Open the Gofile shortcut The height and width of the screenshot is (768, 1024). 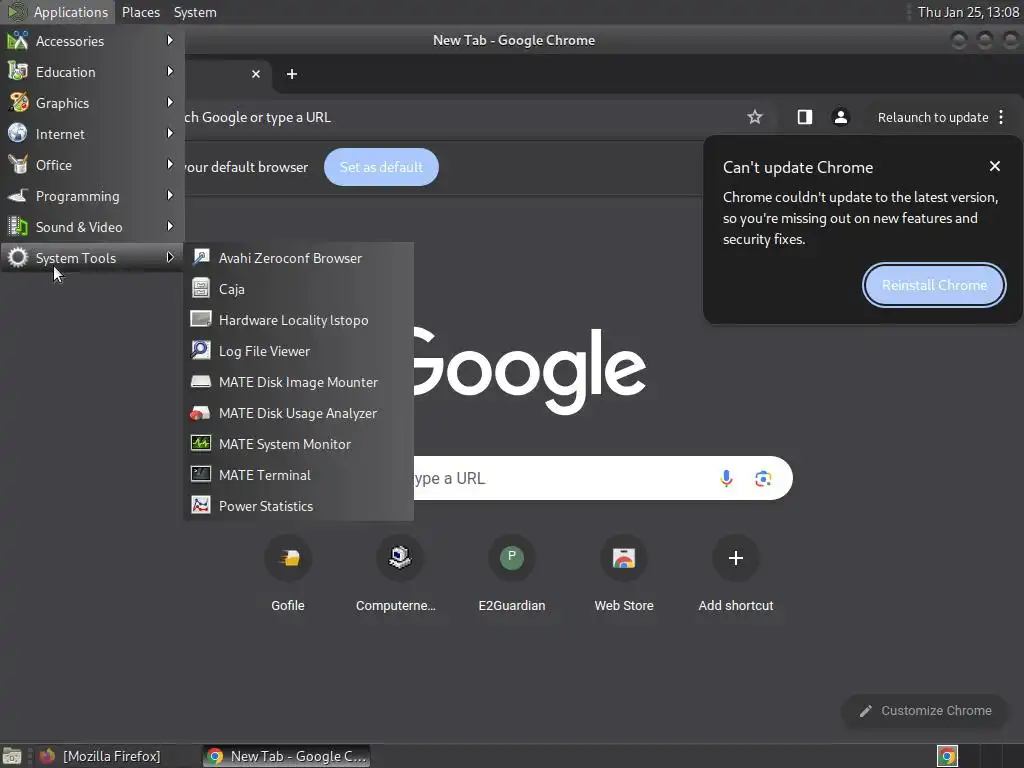[288, 575]
